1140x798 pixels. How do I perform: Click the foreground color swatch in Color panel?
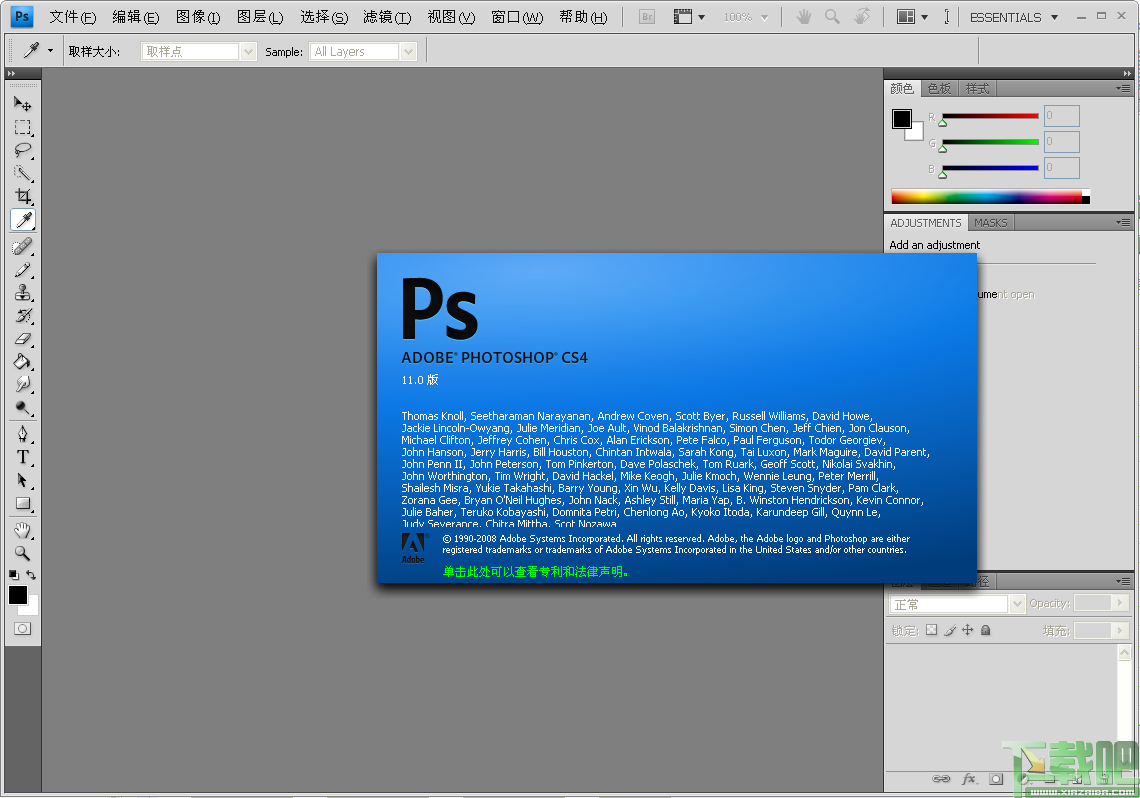click(902, 119)
